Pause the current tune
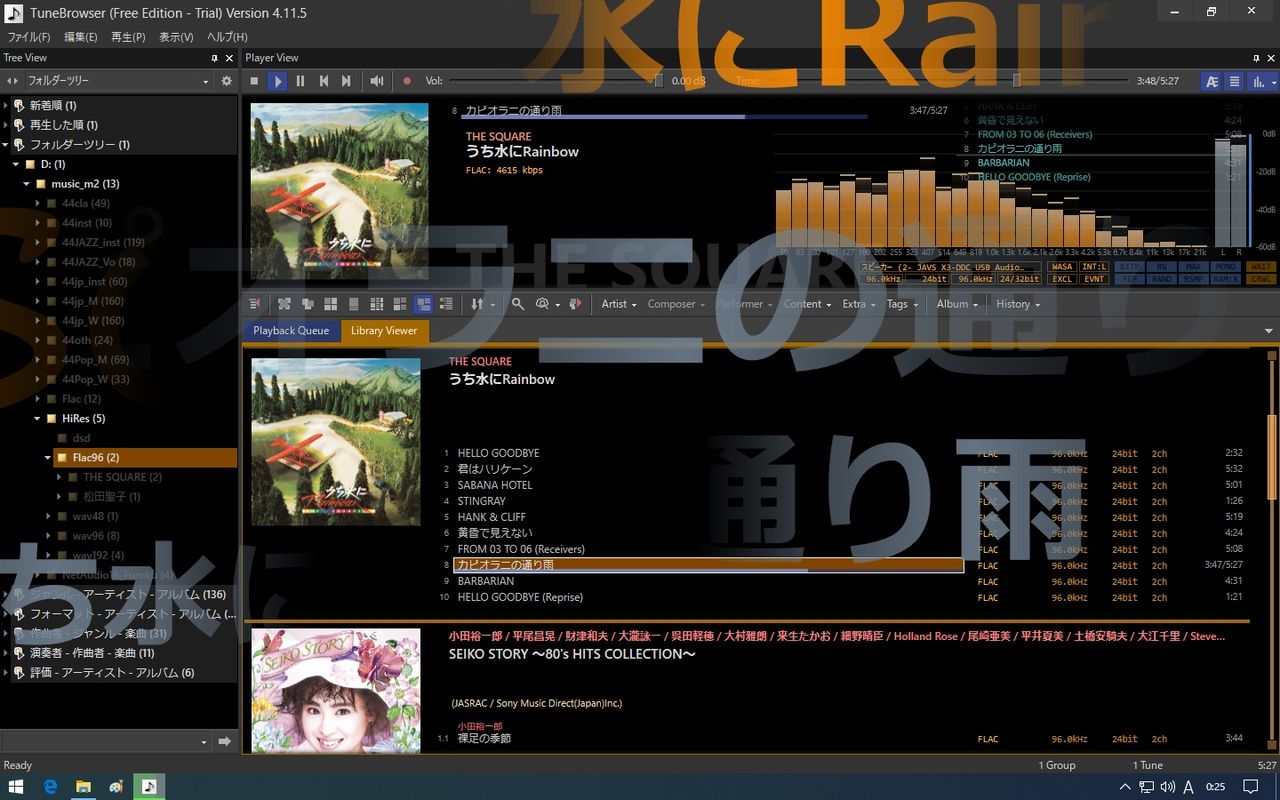 tap(300, 81)
